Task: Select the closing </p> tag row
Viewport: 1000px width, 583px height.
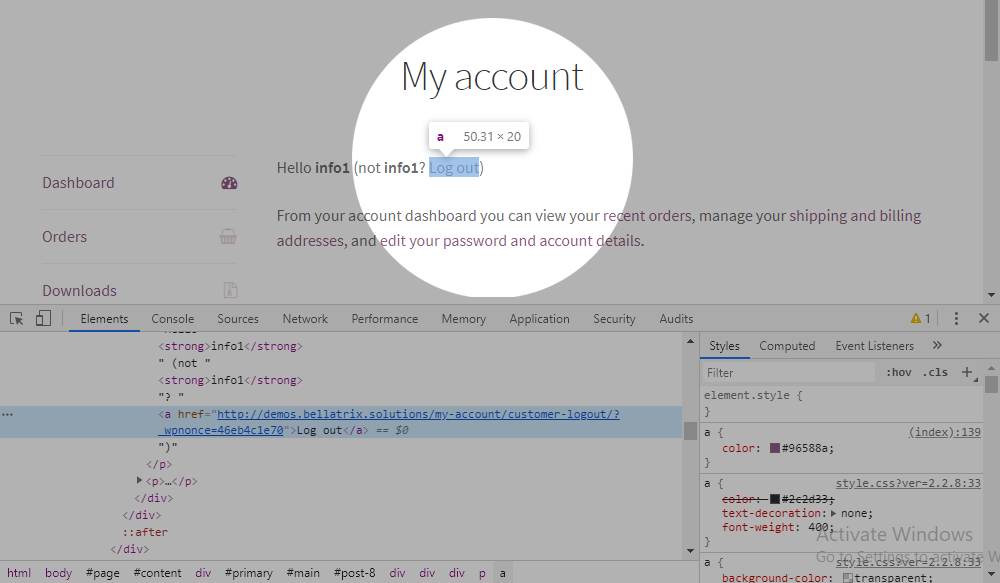Action: click(159, 464)
